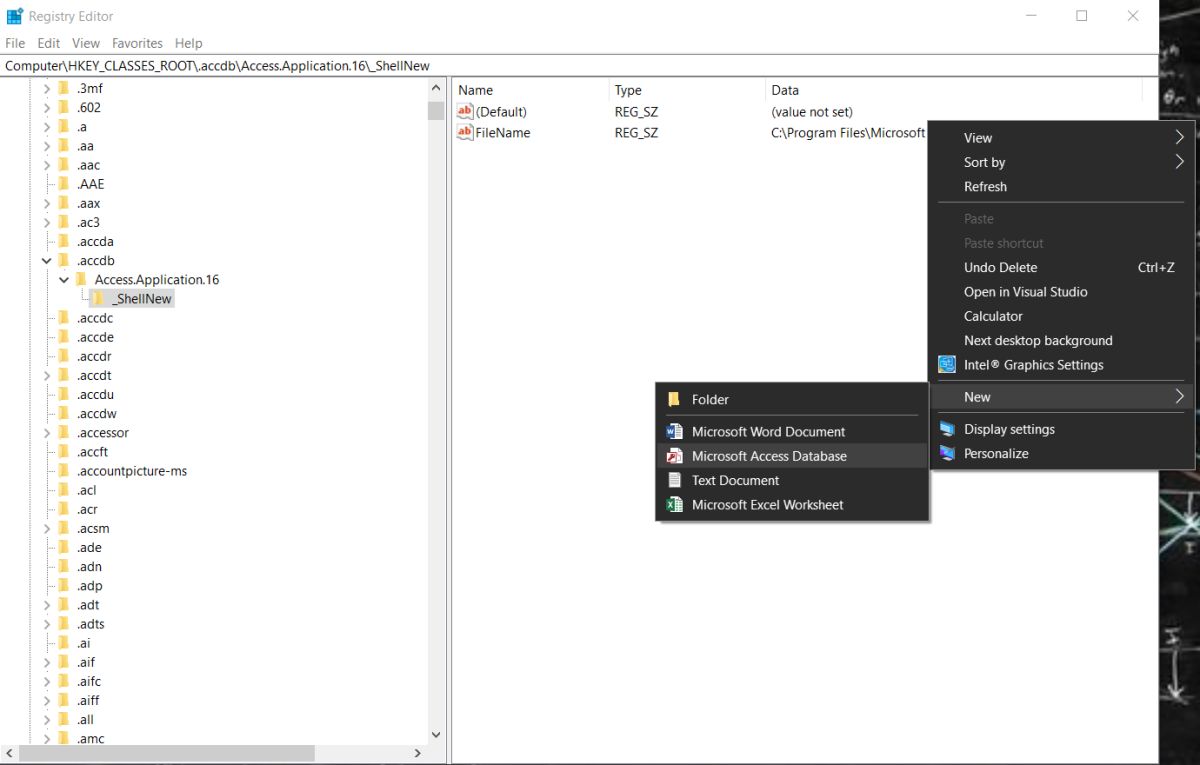Click the tree horizontal scrollbar right arrow
1200x765 pixels.
[x=418, y=753]
